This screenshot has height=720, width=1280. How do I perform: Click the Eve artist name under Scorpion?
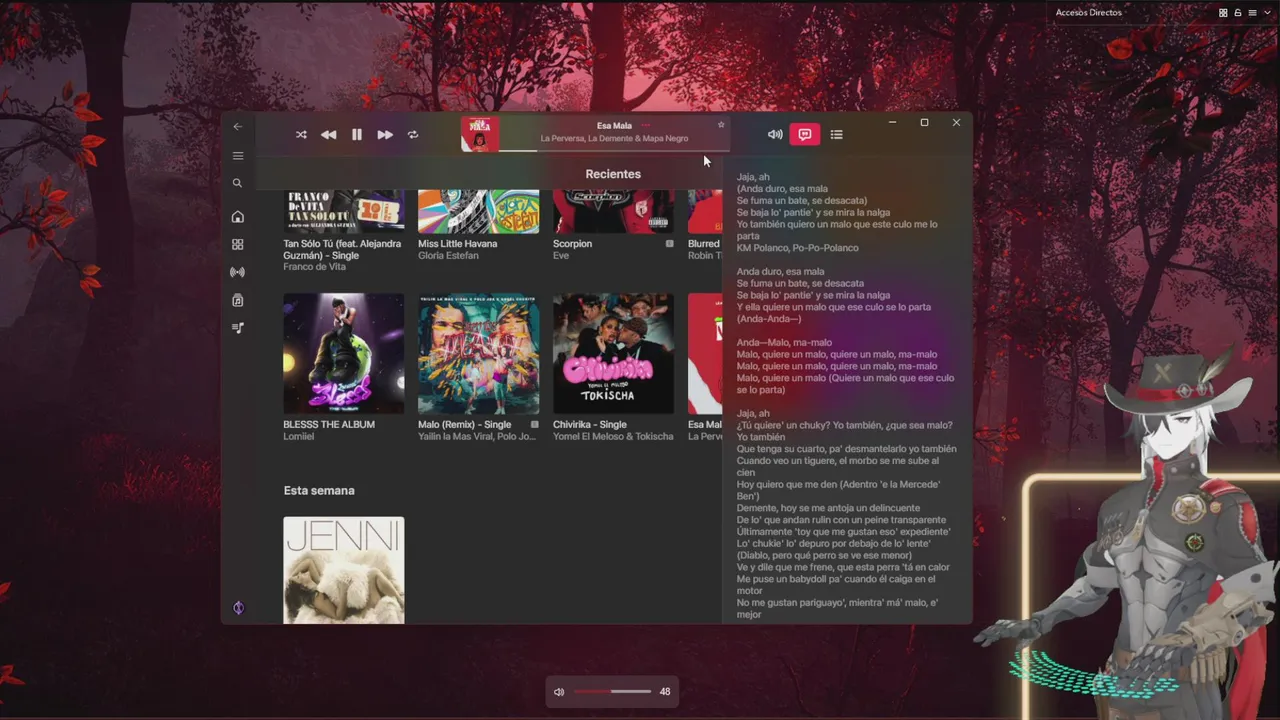pyautogui.click(x=561, y=256)
